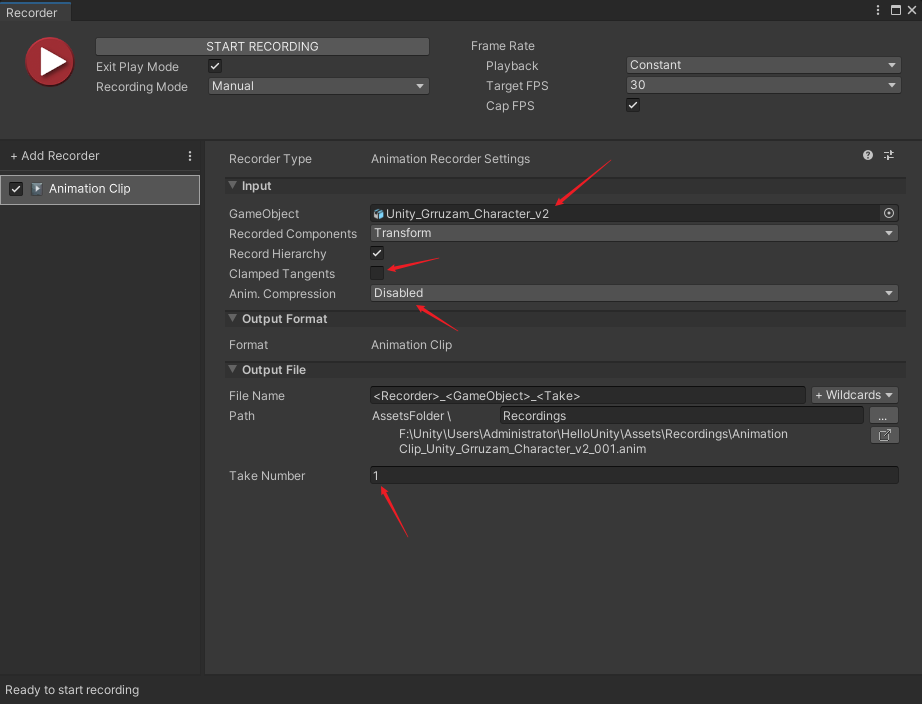Screen dimensions: 922x704
Task: Open the Recorder window kebab menu
Action: (877, 10)
